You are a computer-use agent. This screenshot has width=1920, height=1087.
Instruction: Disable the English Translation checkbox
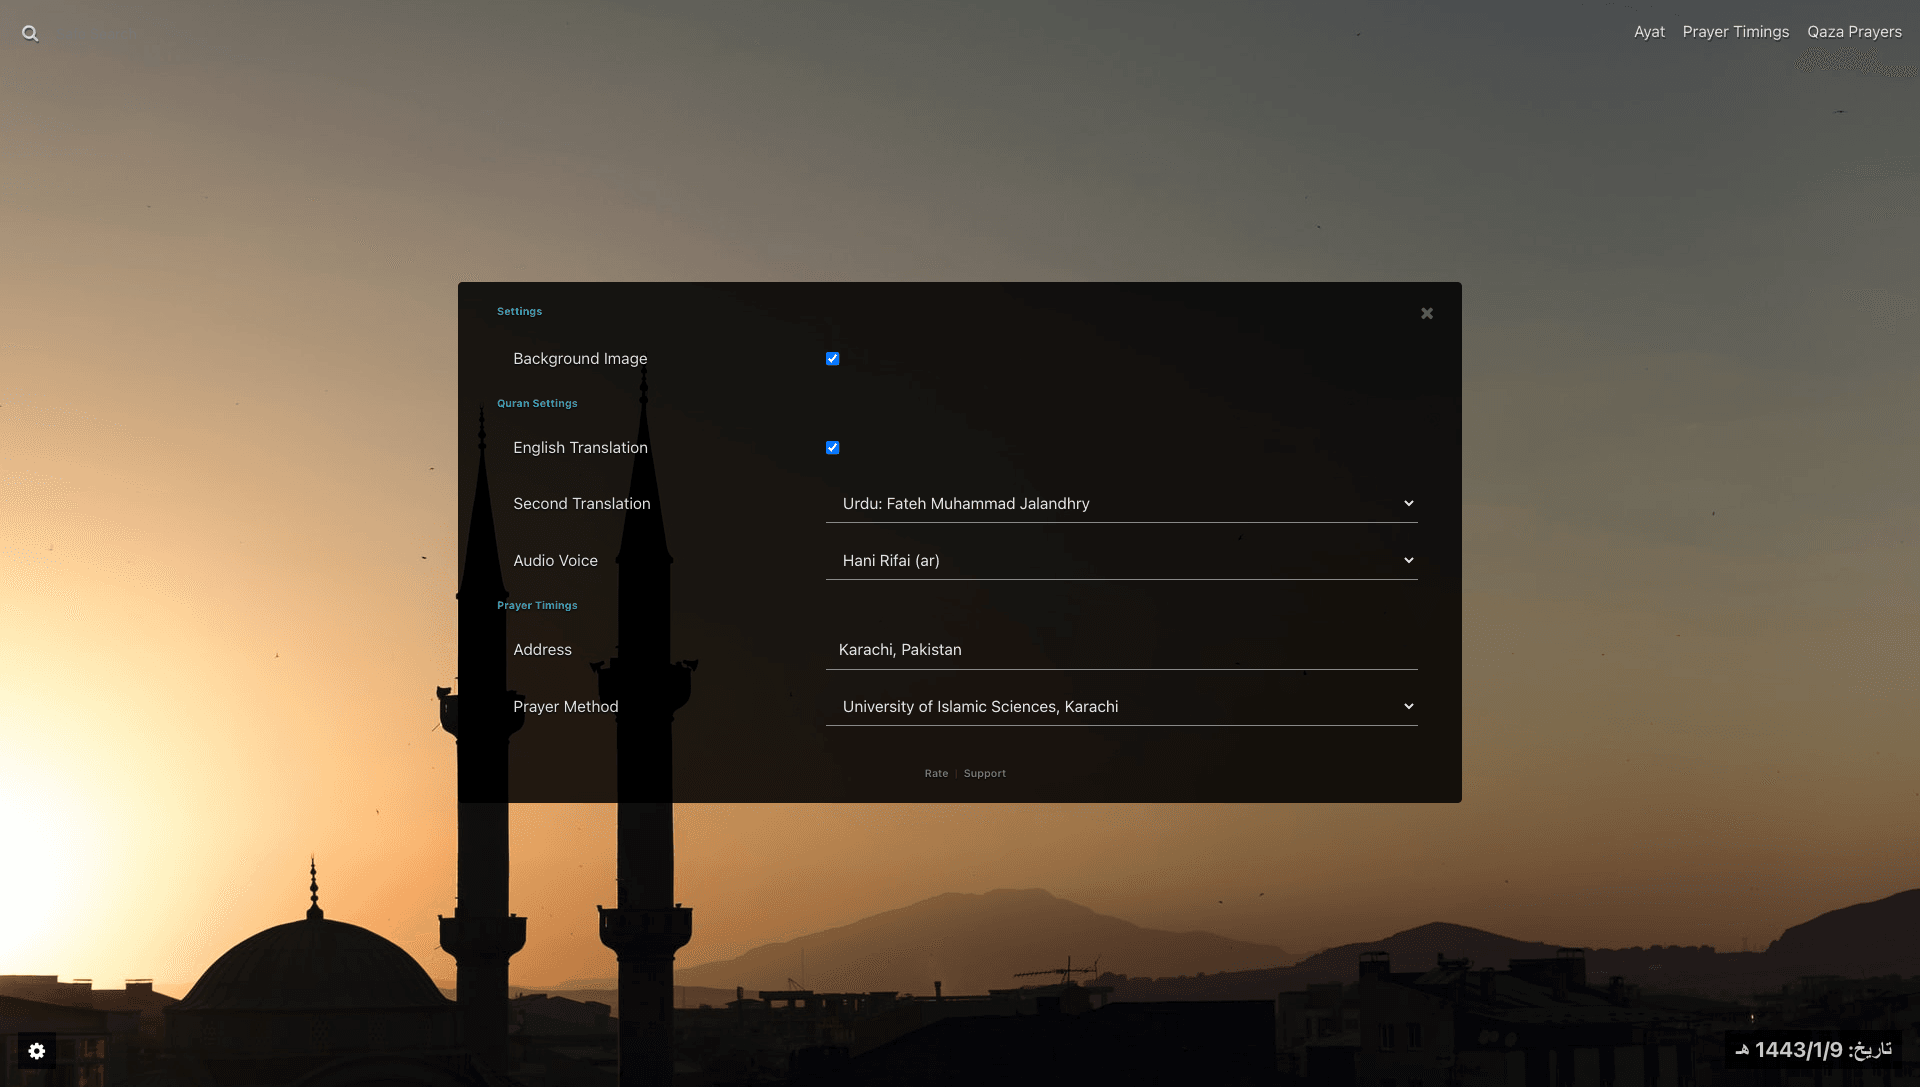pos(832,448)
